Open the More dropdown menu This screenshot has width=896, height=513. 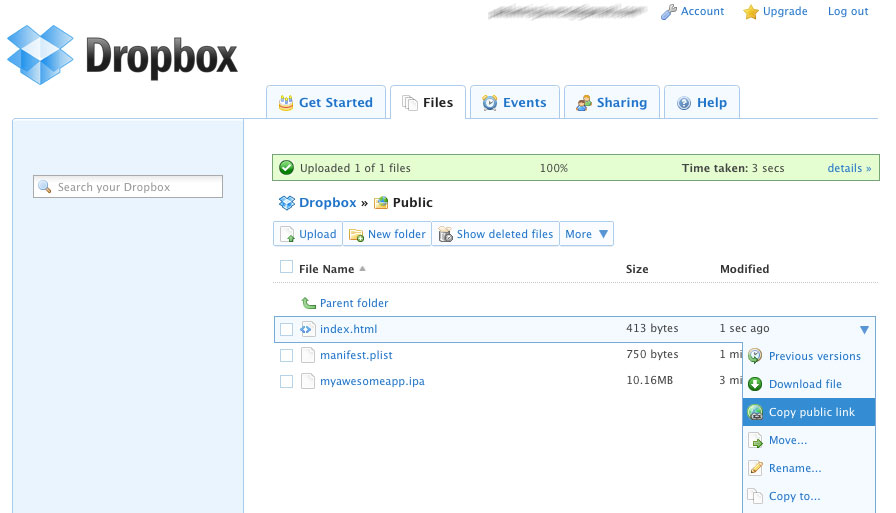click(x=586, y=234)
